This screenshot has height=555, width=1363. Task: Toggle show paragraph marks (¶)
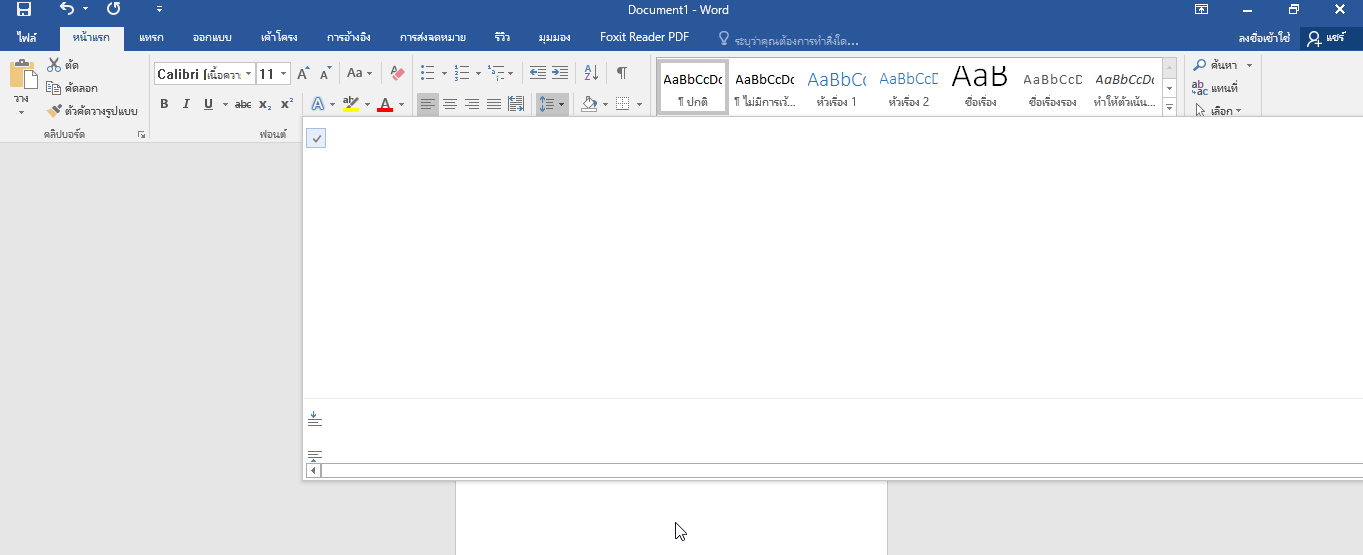coord(621,73)
